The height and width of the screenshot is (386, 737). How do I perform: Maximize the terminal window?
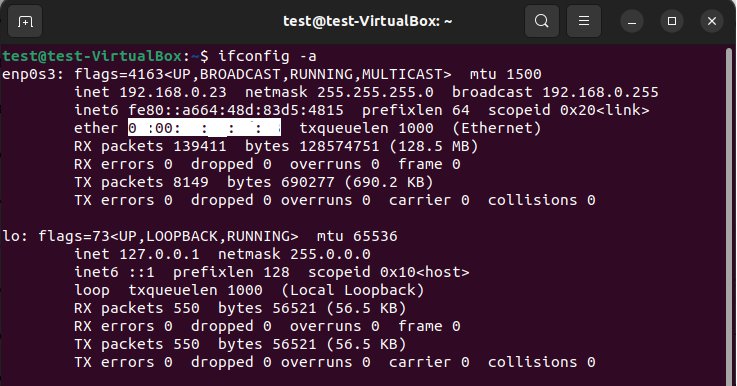click(672, 22)
